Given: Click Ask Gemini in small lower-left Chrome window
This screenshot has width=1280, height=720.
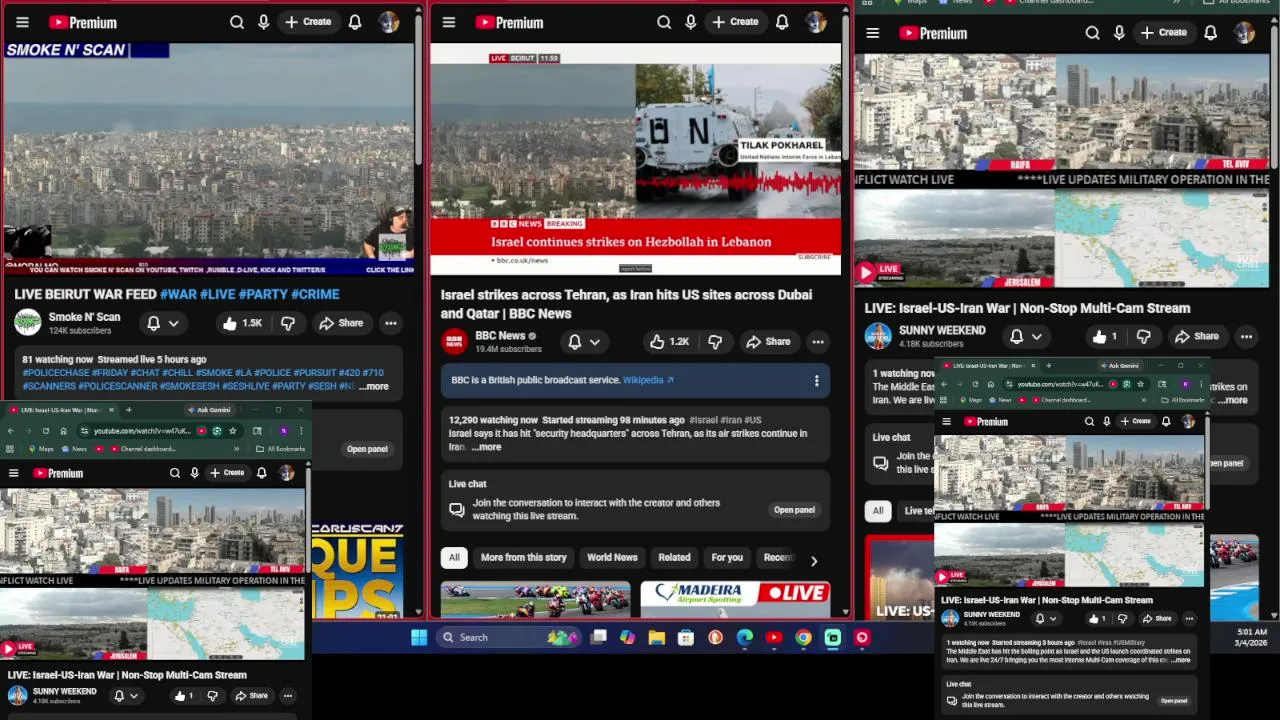Looking at the screenshot, I should coord(208,410).
